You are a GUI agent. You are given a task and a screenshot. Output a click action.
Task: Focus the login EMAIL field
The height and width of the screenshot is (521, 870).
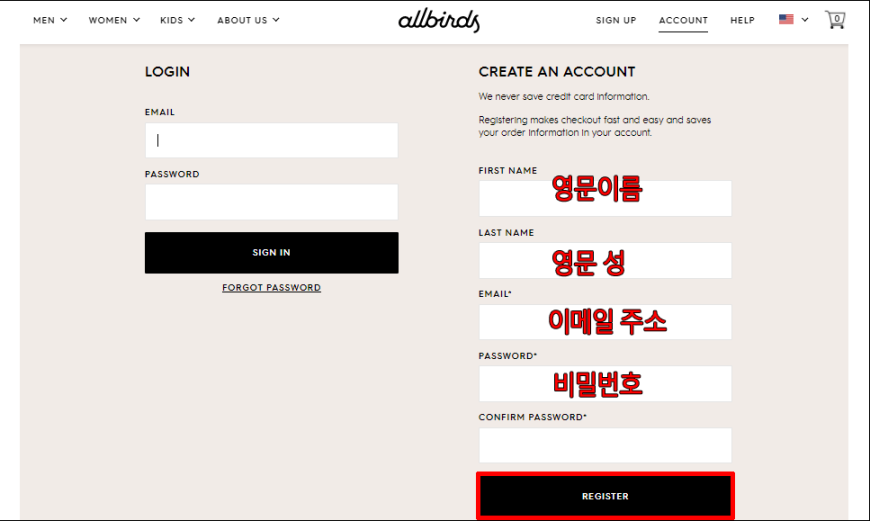point(271,140)
